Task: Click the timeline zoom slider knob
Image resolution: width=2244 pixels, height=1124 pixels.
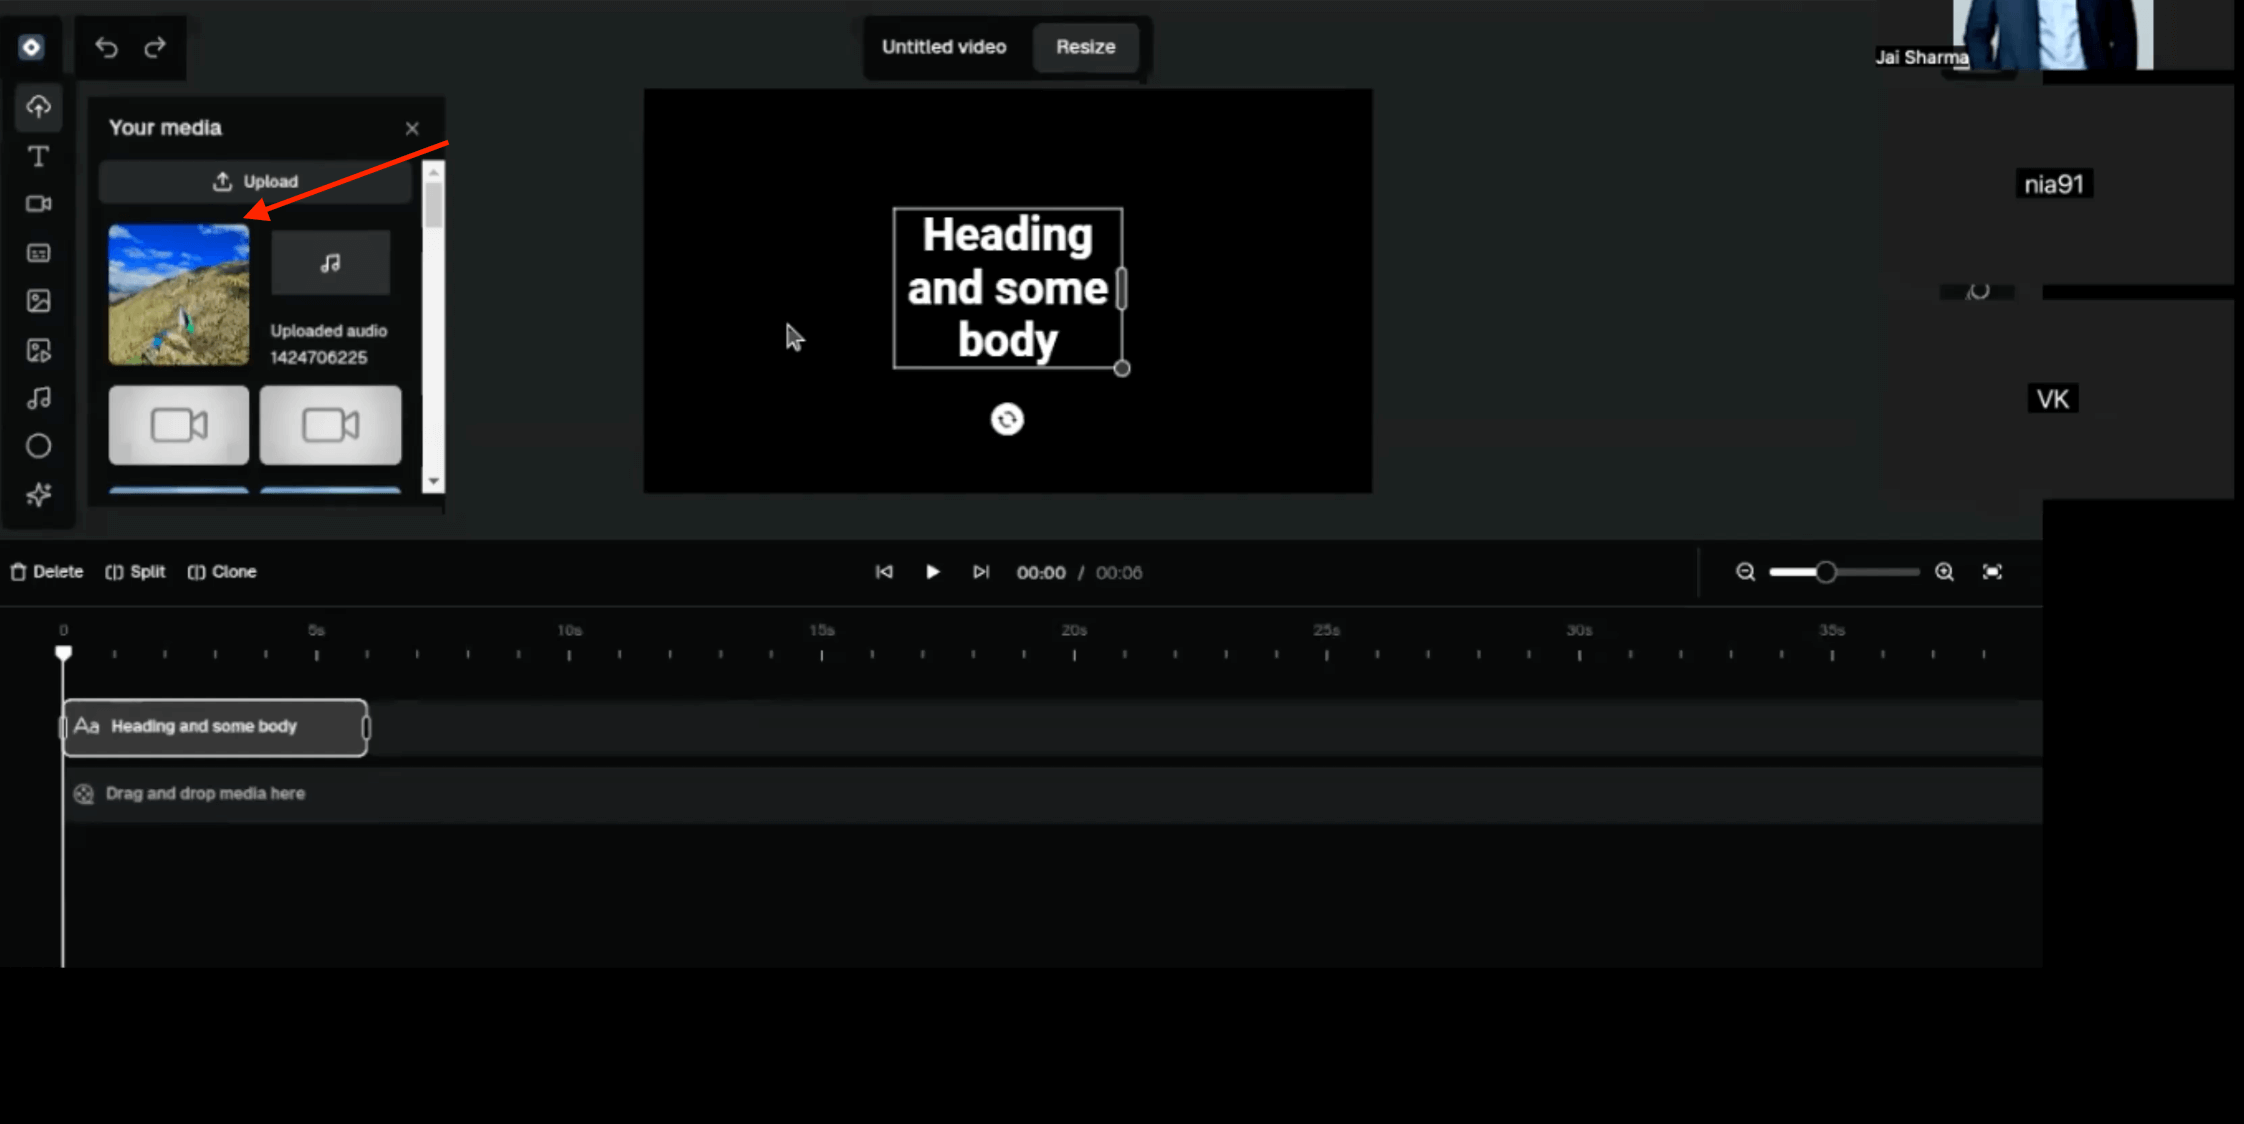Action: 1826,572
